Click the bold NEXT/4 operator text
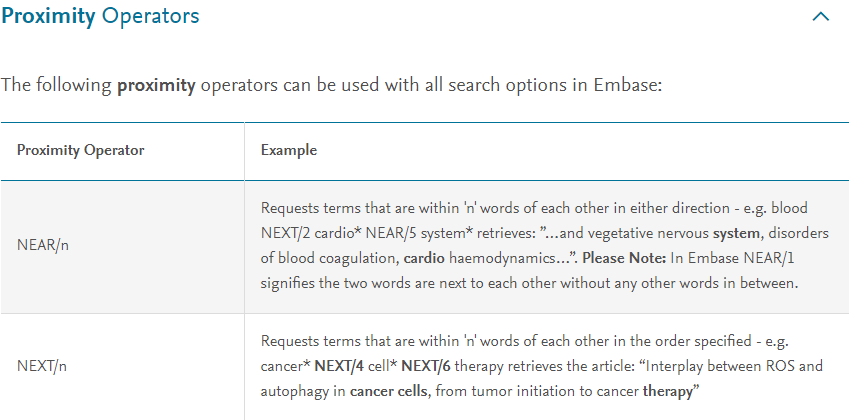The height and width of the screenshot is (420, 861). click(x=339, y=366)
